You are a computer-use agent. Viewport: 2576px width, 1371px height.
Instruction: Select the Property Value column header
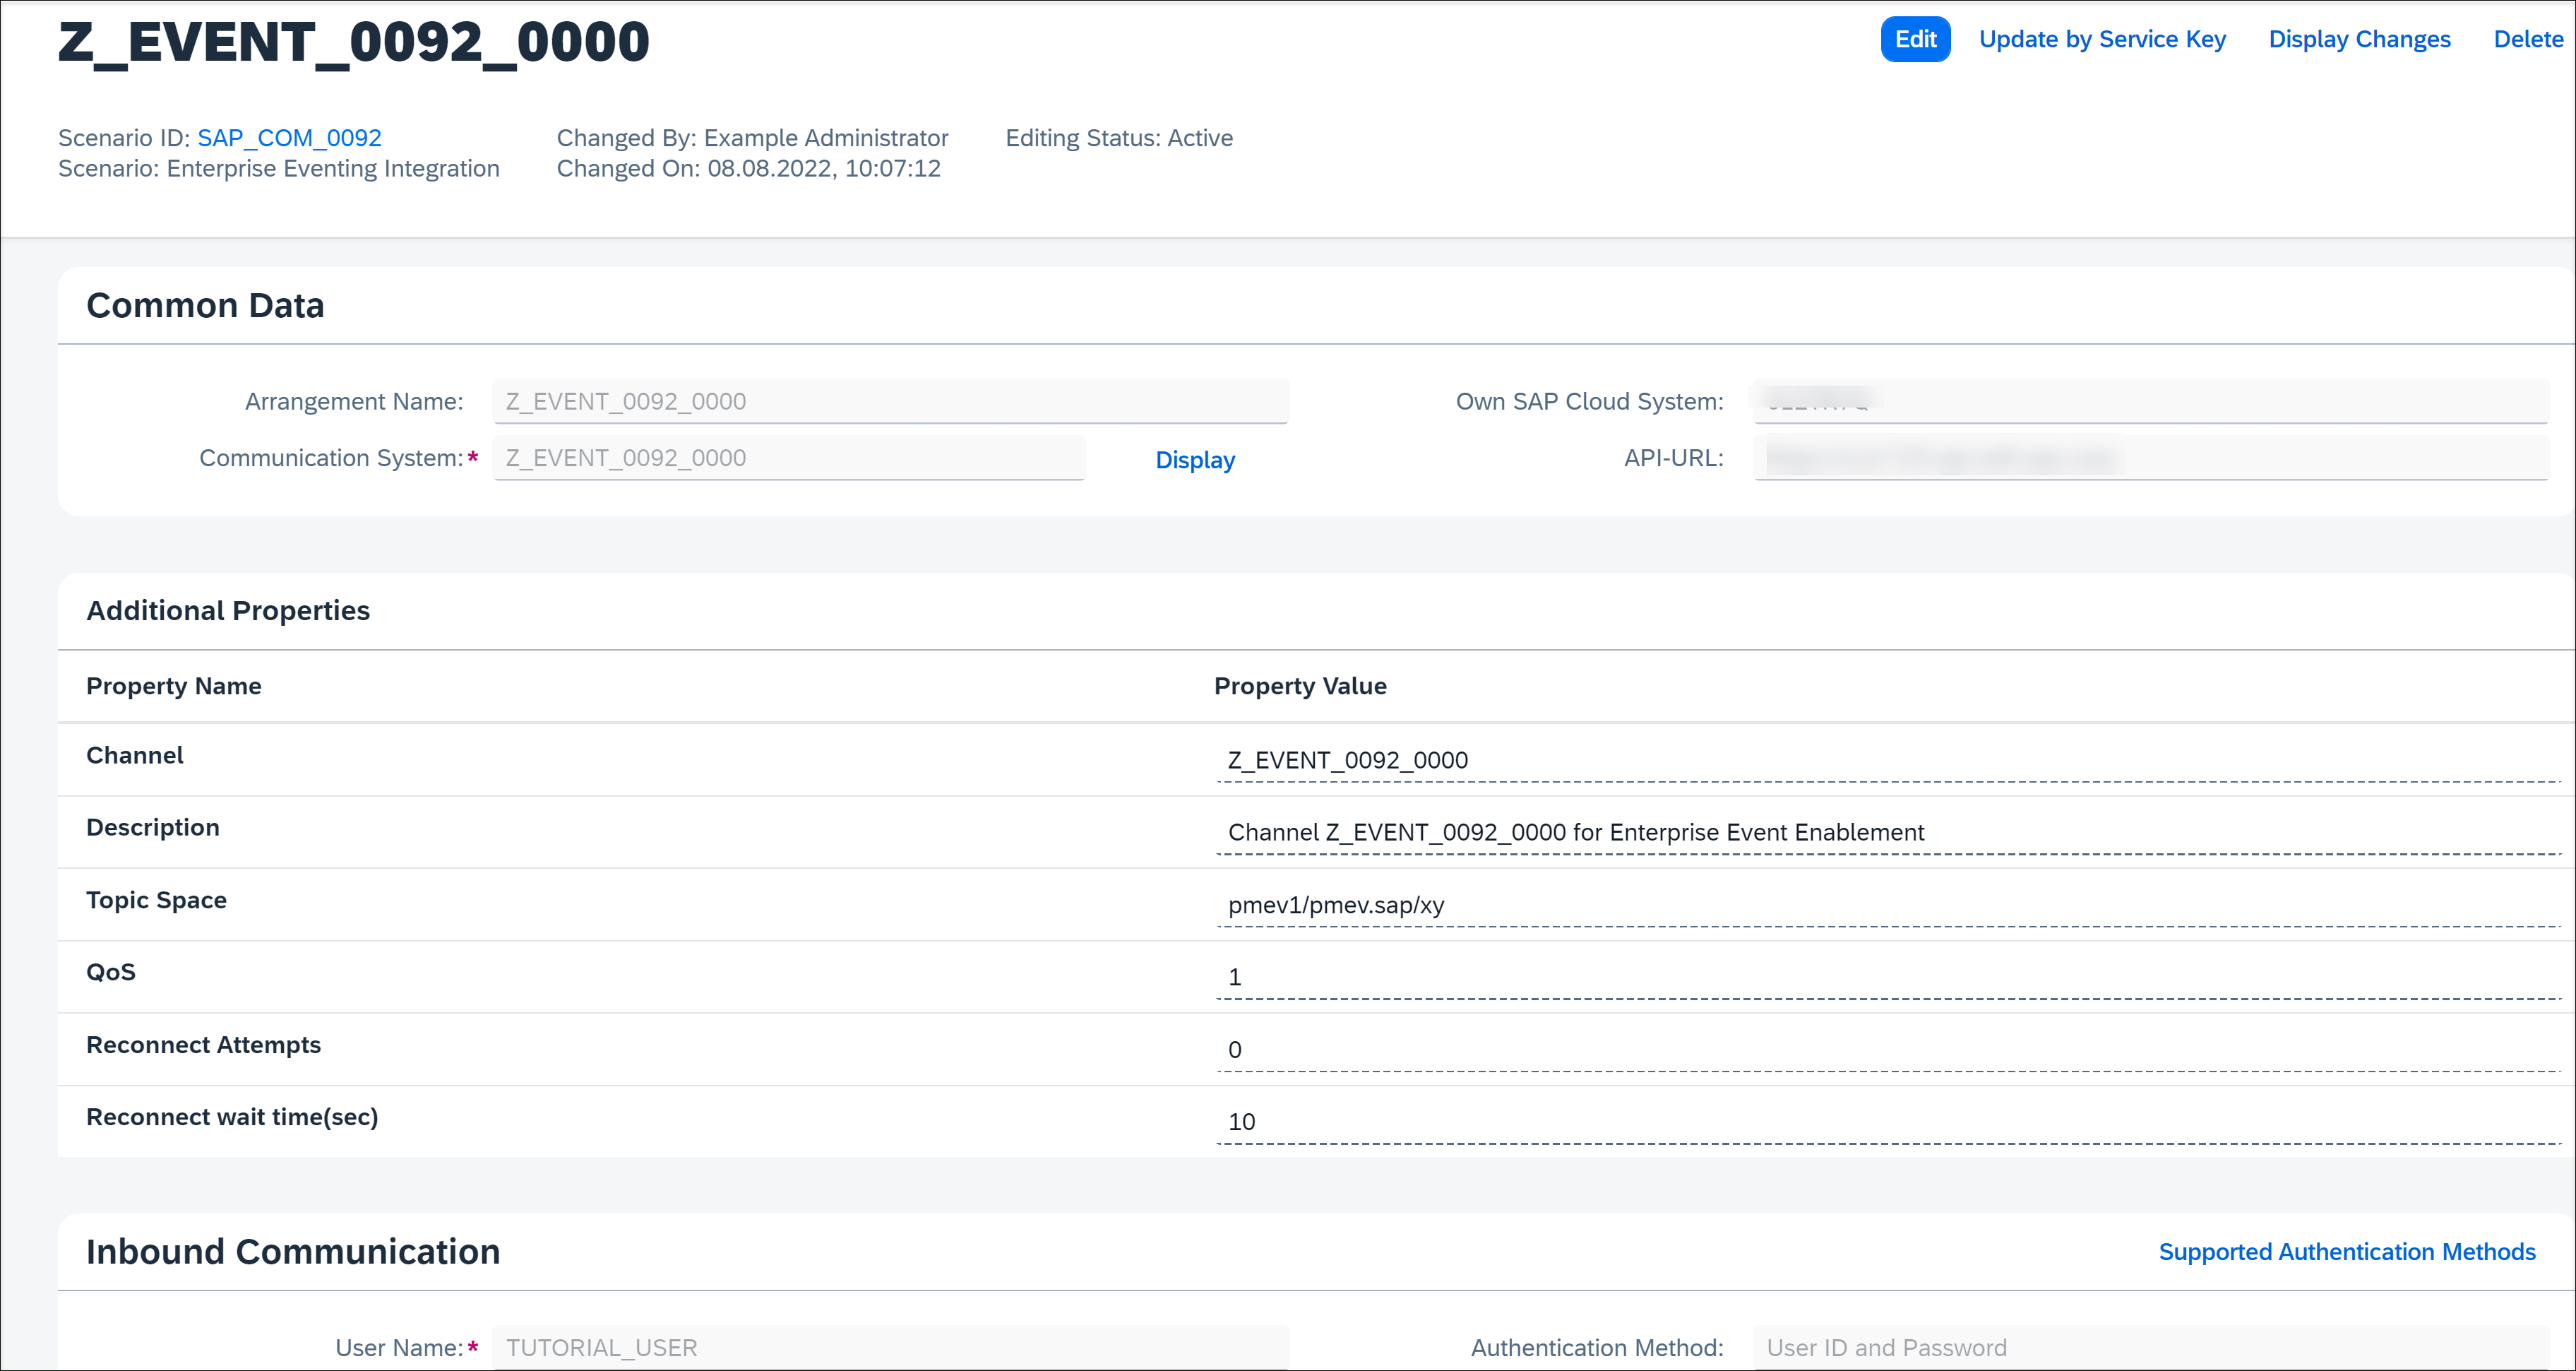[x=1300, y=686]
